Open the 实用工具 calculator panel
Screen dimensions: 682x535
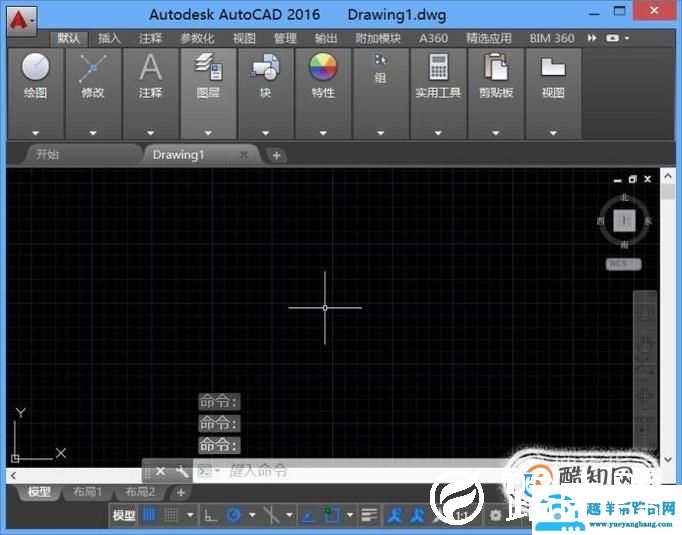click(438, 93)
